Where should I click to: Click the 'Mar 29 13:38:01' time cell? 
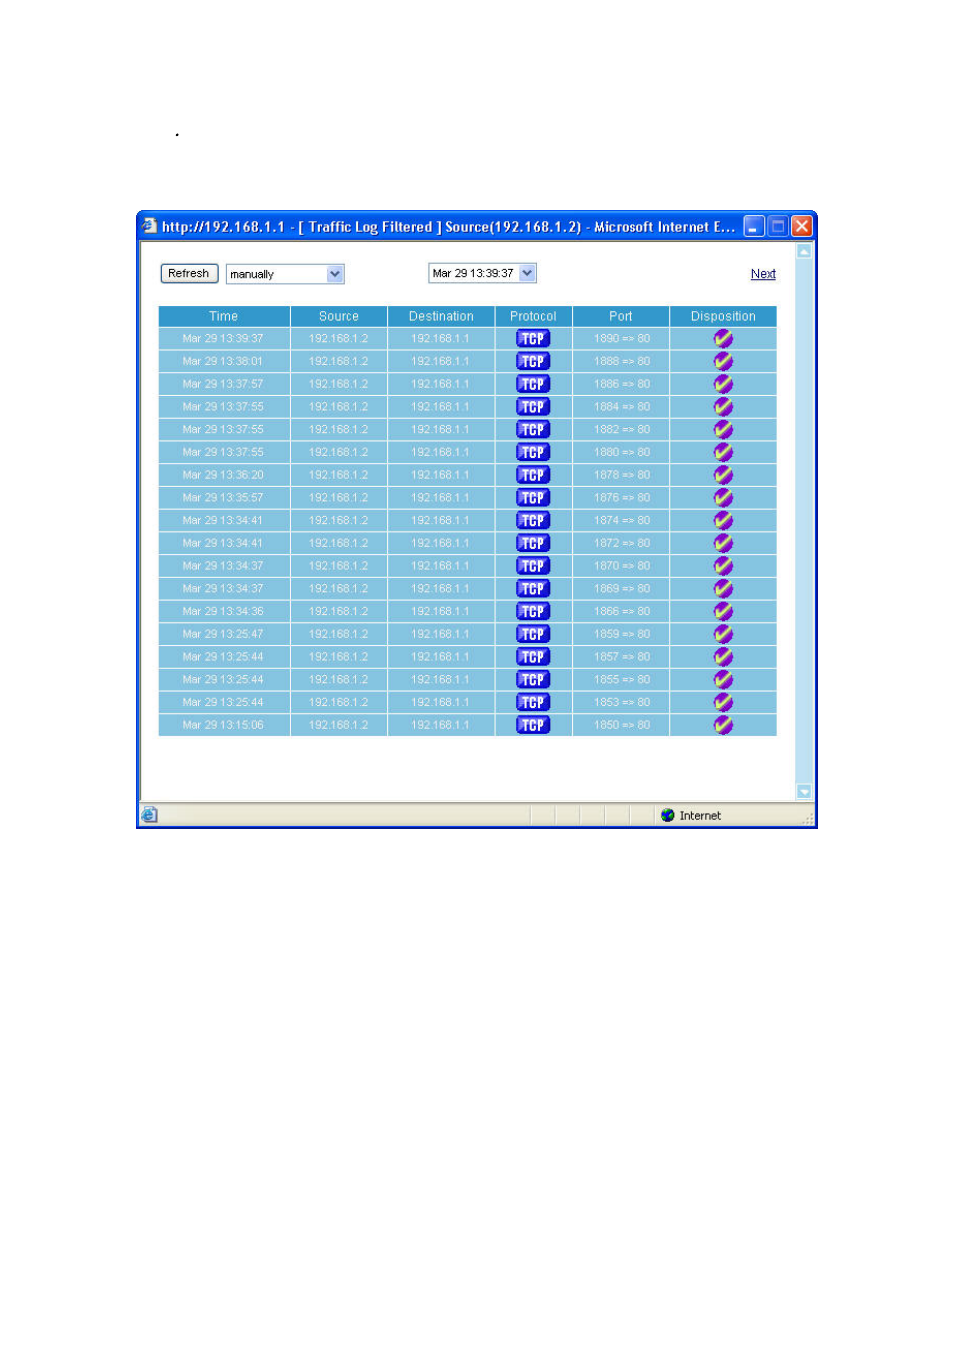point(223,362)
